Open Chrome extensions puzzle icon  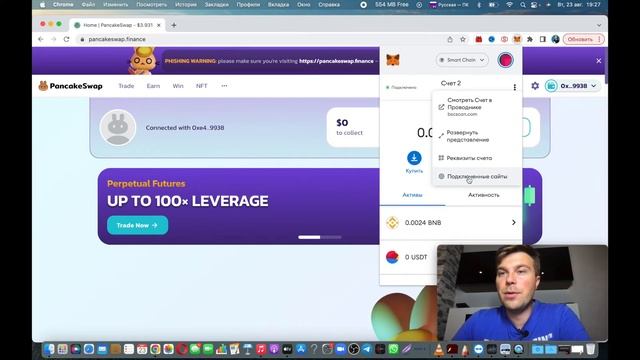point(530,39)
